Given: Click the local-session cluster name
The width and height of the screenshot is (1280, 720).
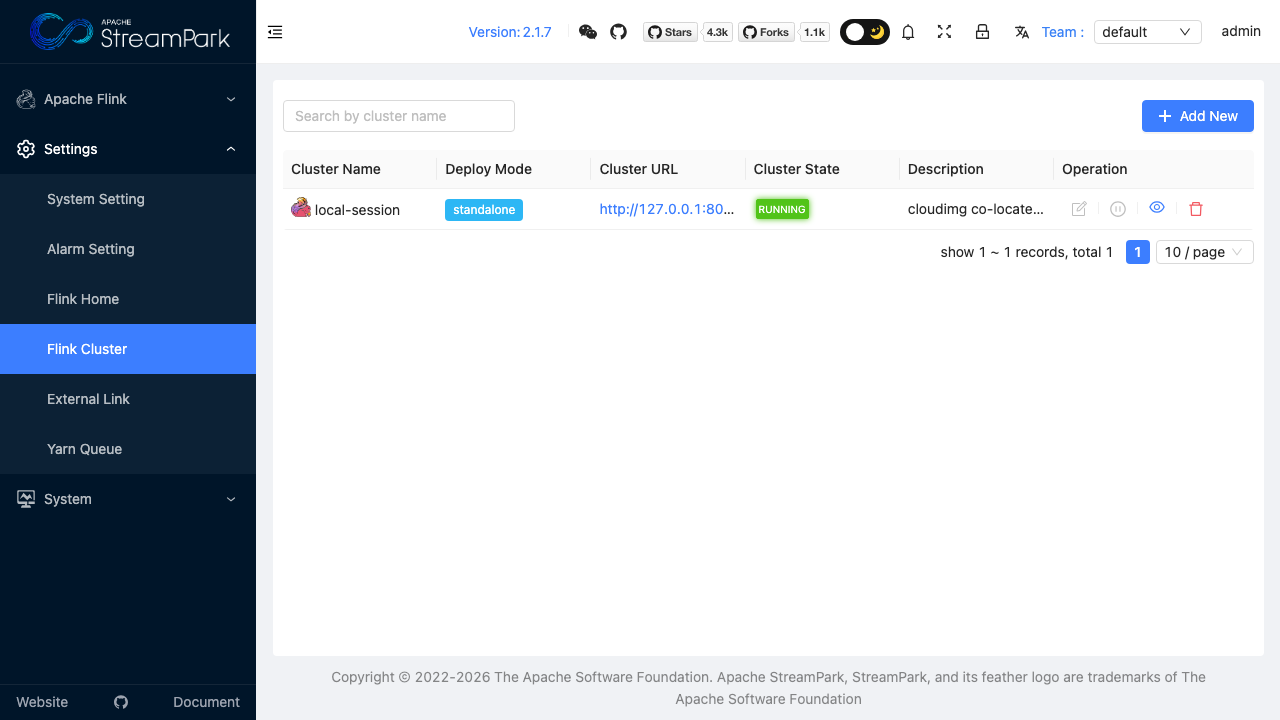Looking at the screenshot, I should 357,210.
